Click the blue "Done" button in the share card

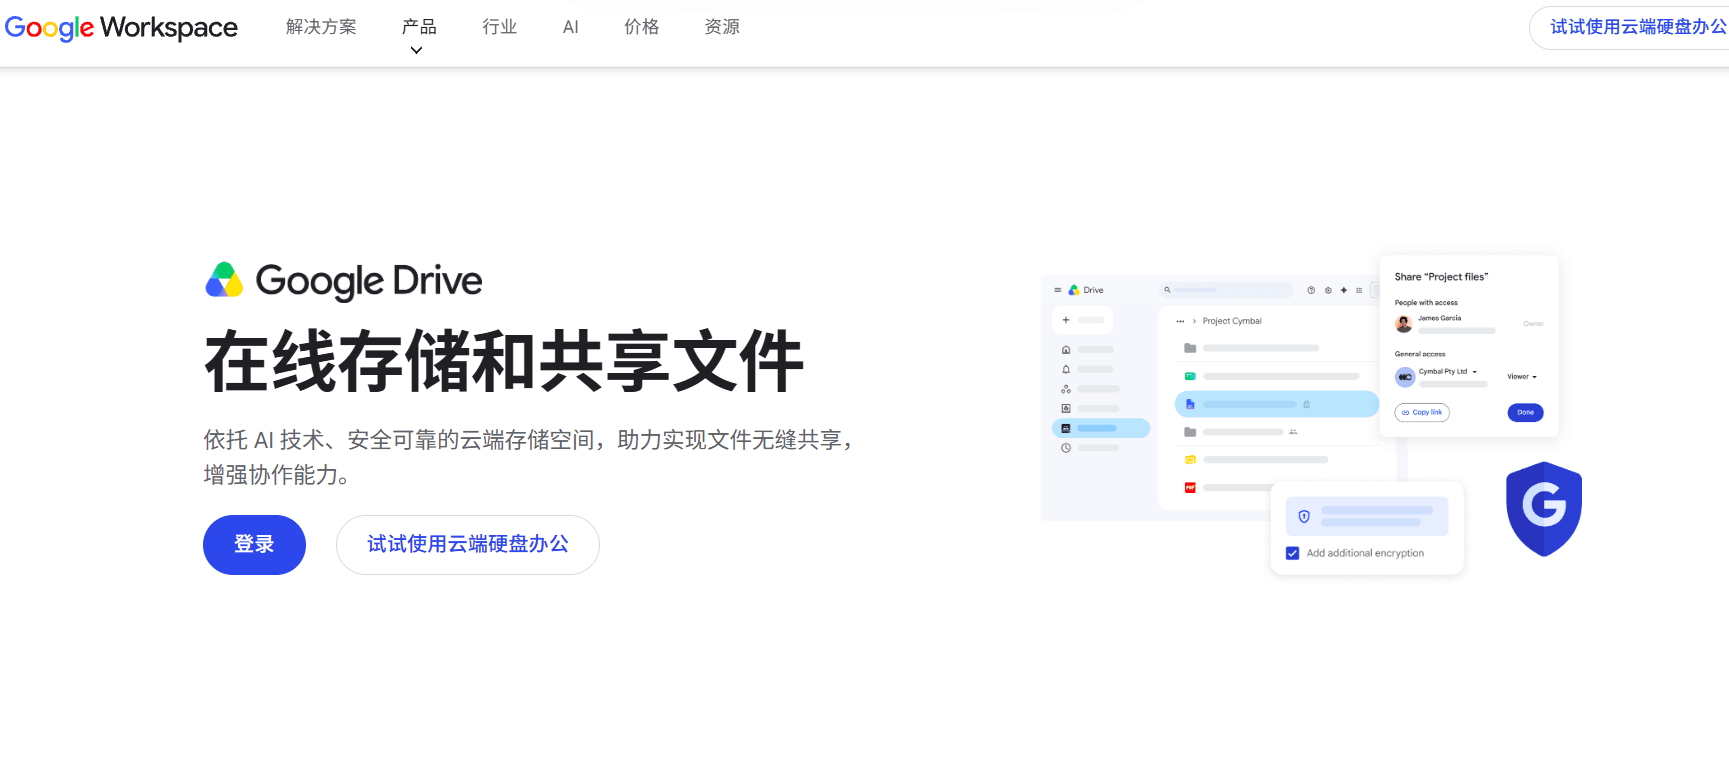[1525, 412]
